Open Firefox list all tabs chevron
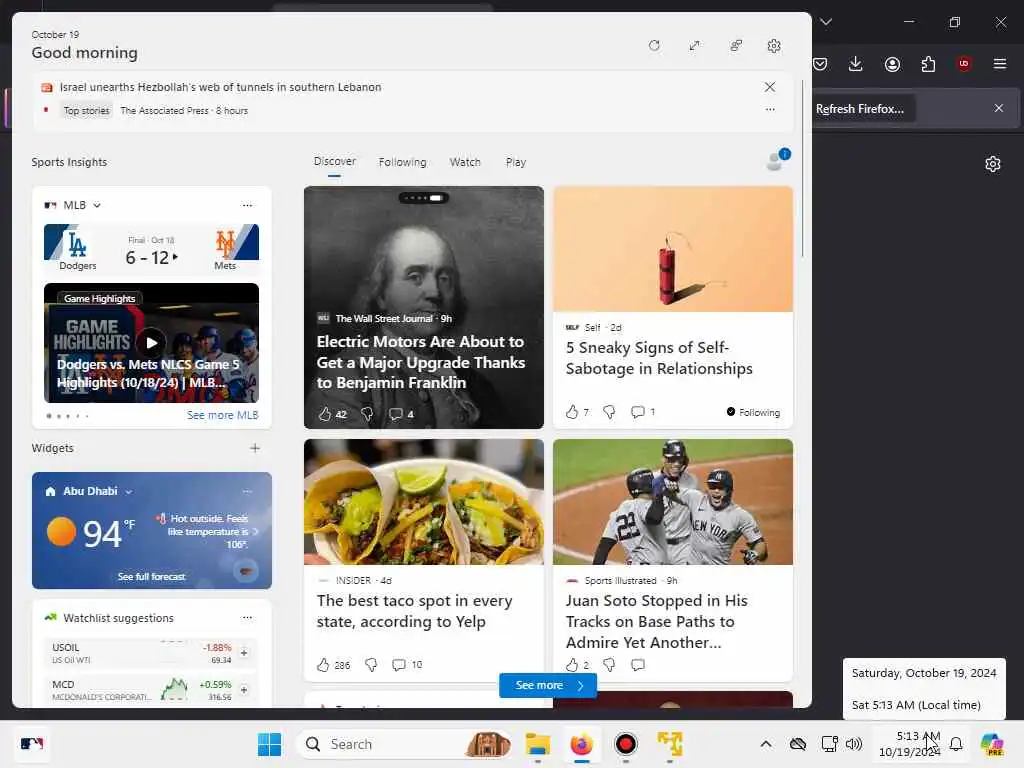Screen dimensions: 1024x768 coord(826,22)
